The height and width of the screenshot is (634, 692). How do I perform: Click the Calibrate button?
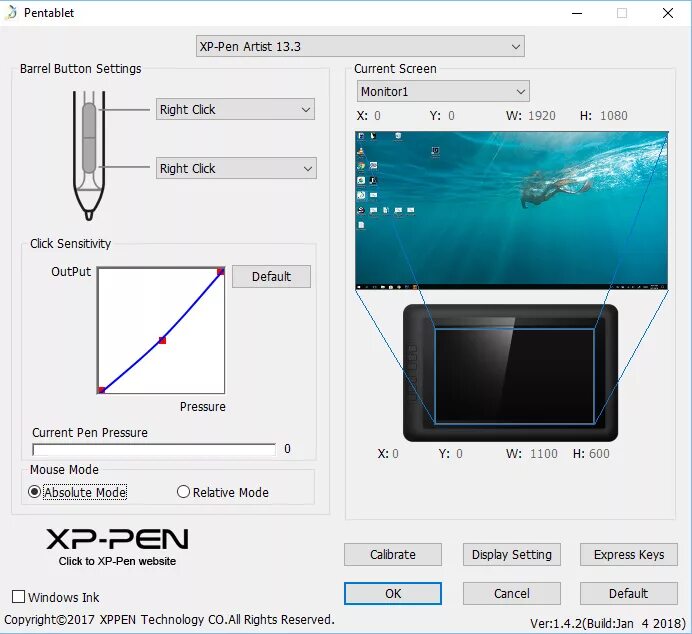tap(393, 555)
